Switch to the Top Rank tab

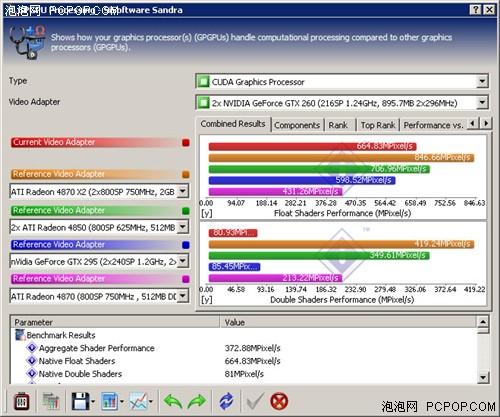click(378, 125)
